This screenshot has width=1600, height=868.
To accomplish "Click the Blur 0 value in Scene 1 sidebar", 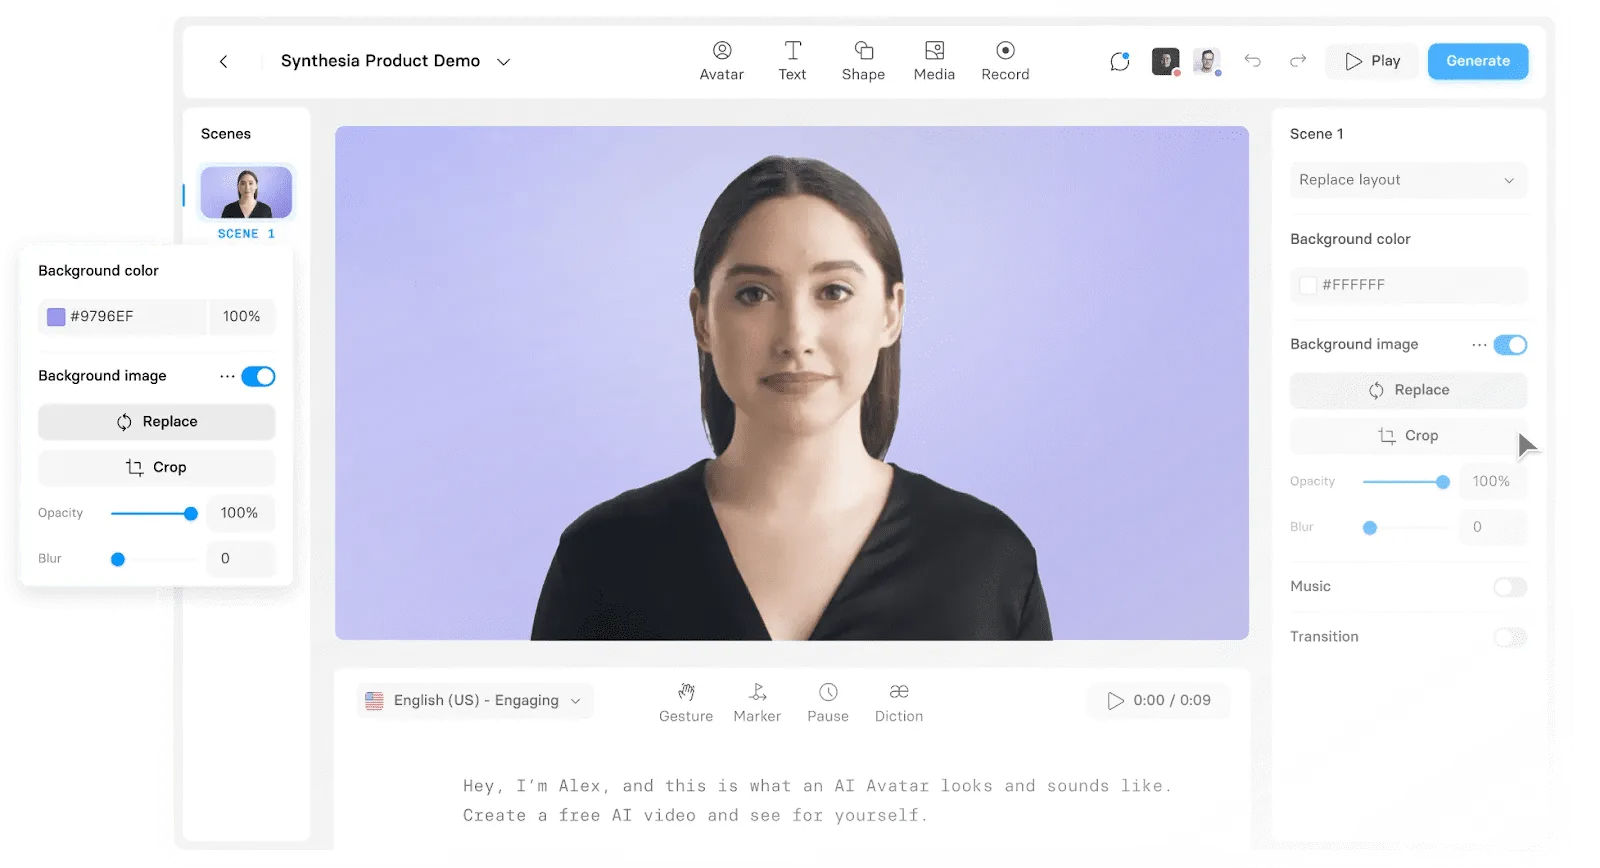I will (1492, 527).
